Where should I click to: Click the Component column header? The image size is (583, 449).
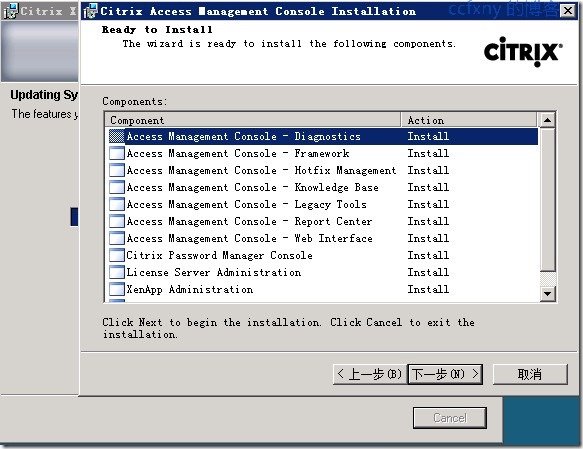click(253, 120)
